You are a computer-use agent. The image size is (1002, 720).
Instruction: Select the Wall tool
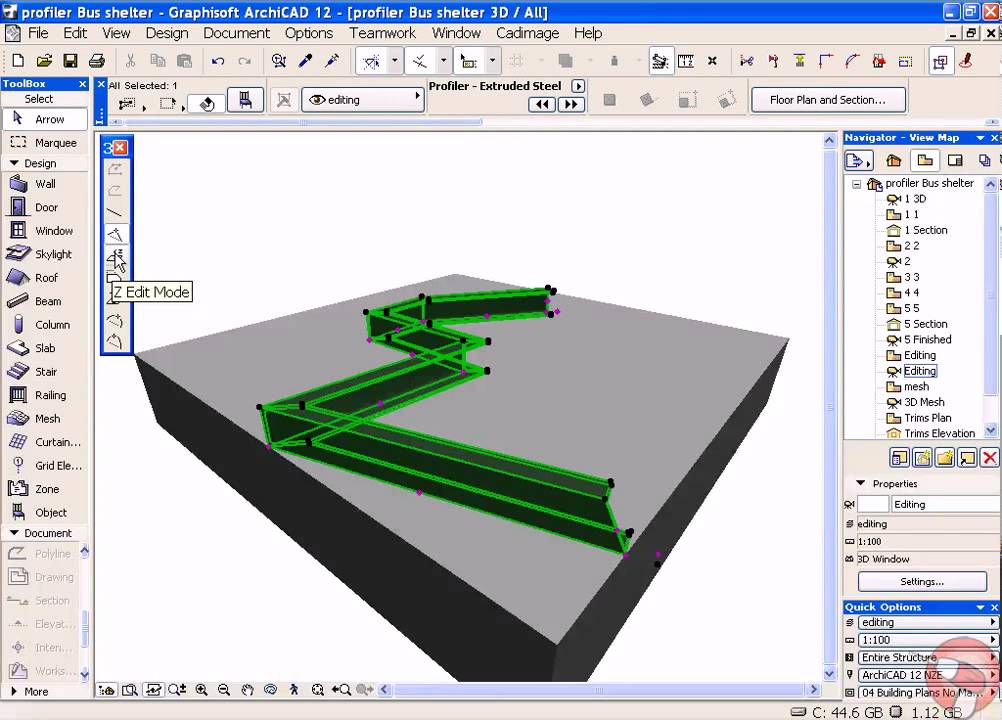[x=45, y=184]
